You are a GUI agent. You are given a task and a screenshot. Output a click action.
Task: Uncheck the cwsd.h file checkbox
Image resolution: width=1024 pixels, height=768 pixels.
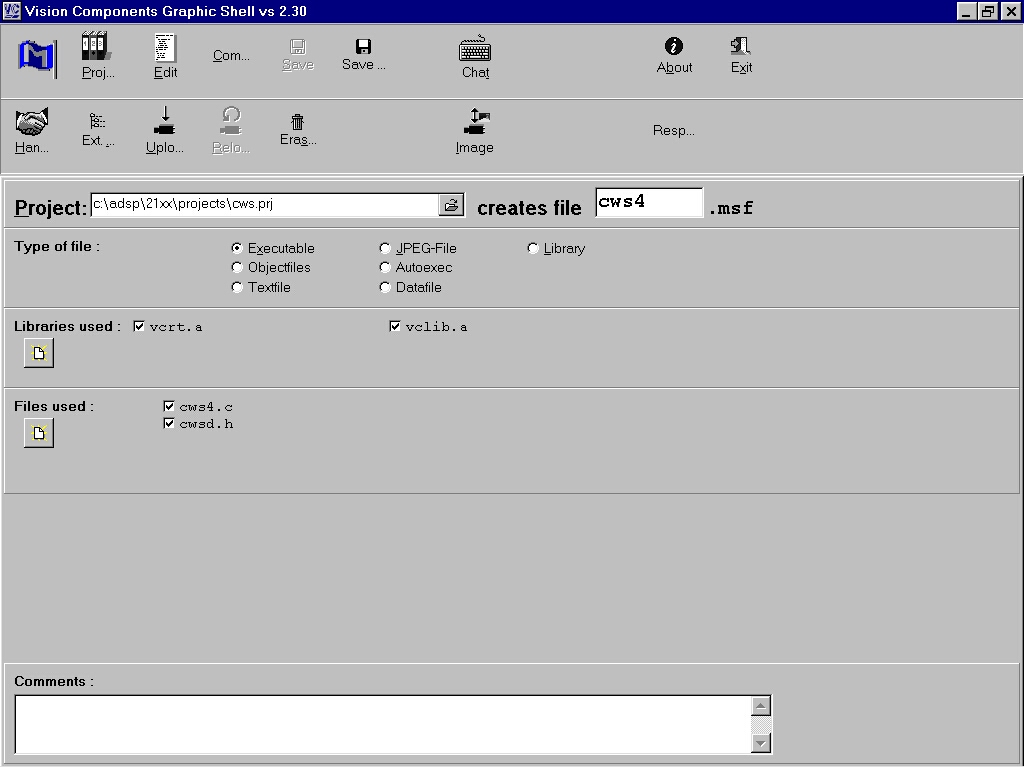[x=168, y=423]
